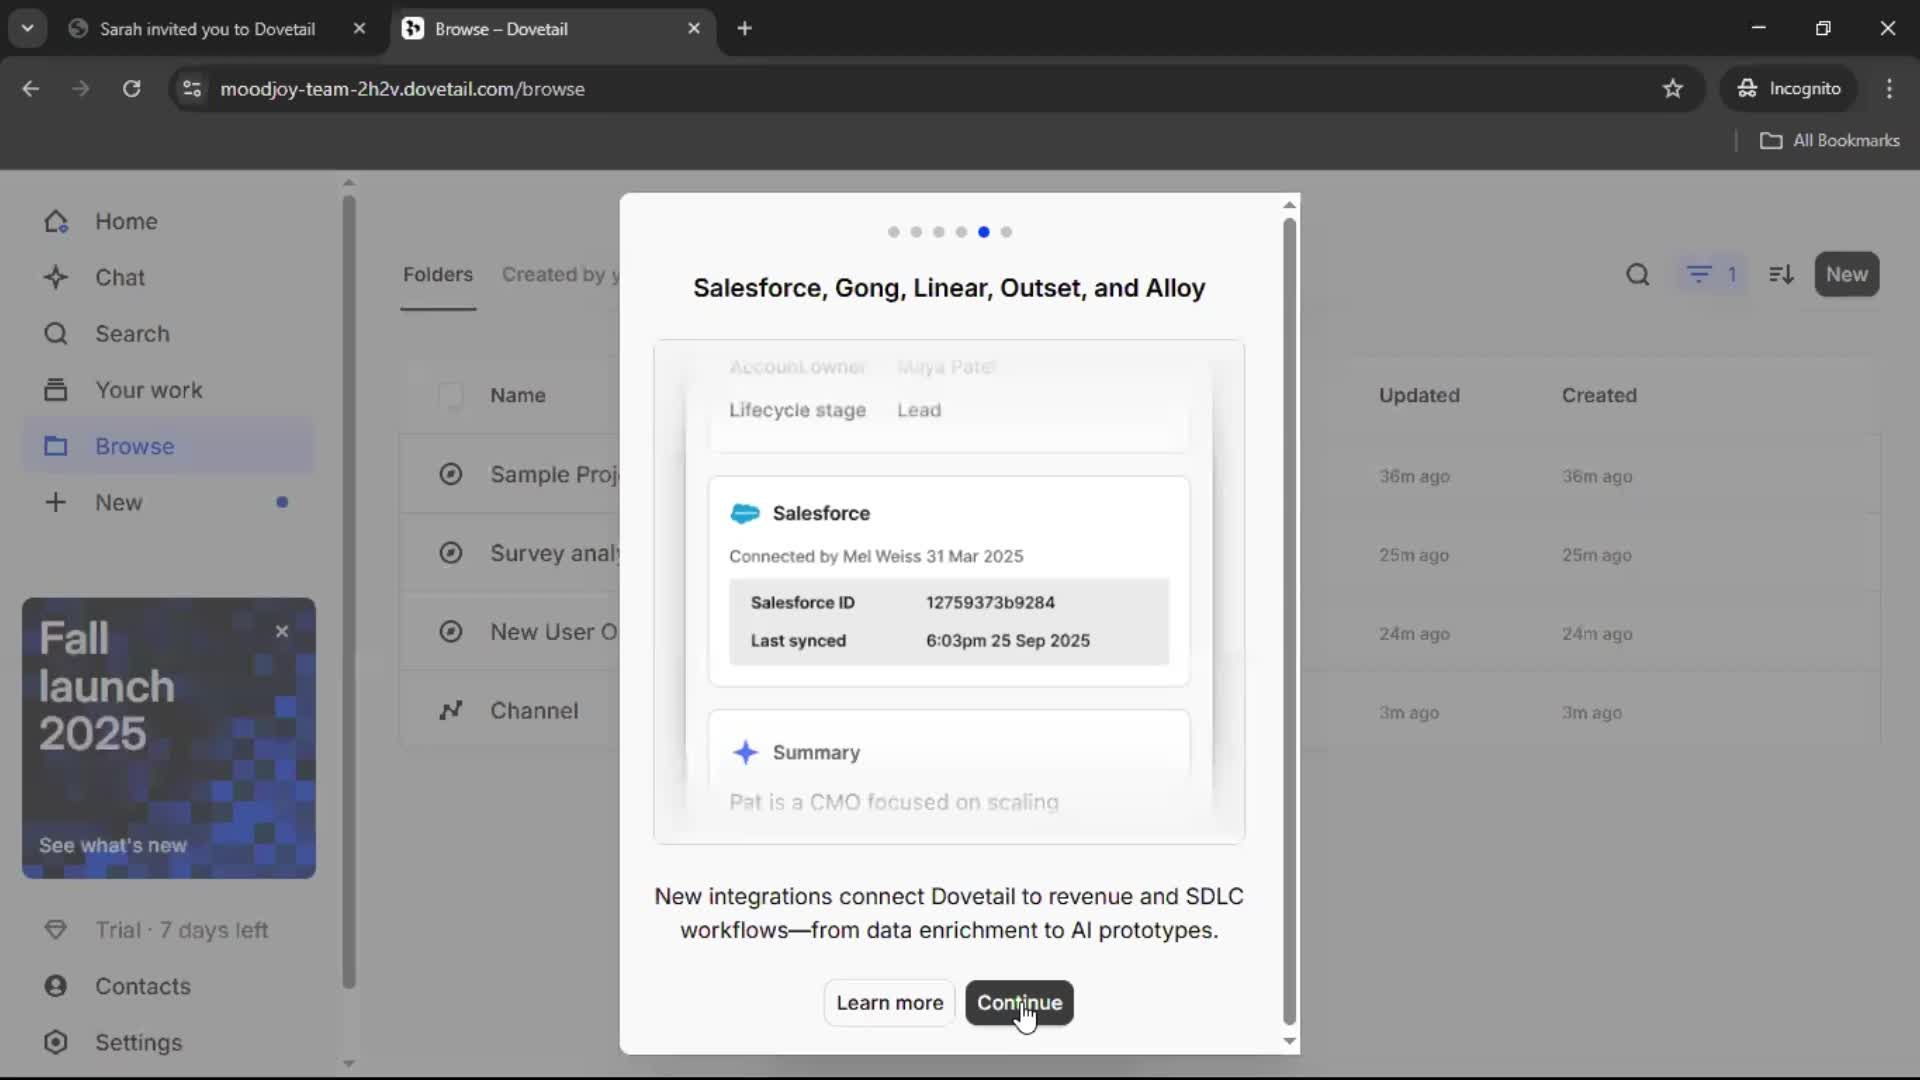Click the New button at top right
The width and height of the screenshot is (1920, 1080).
point(1846,274)
